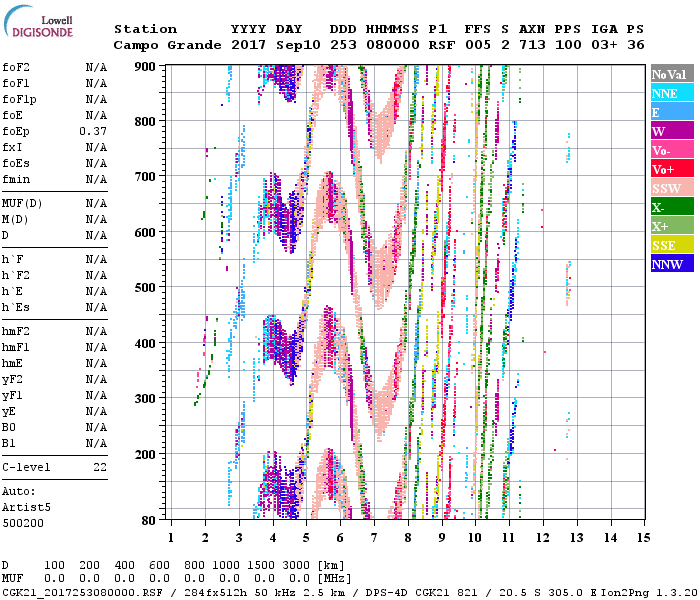The image size is (700, 600).
Task: Click the IGA value 03+
Action: pos(604,45)
